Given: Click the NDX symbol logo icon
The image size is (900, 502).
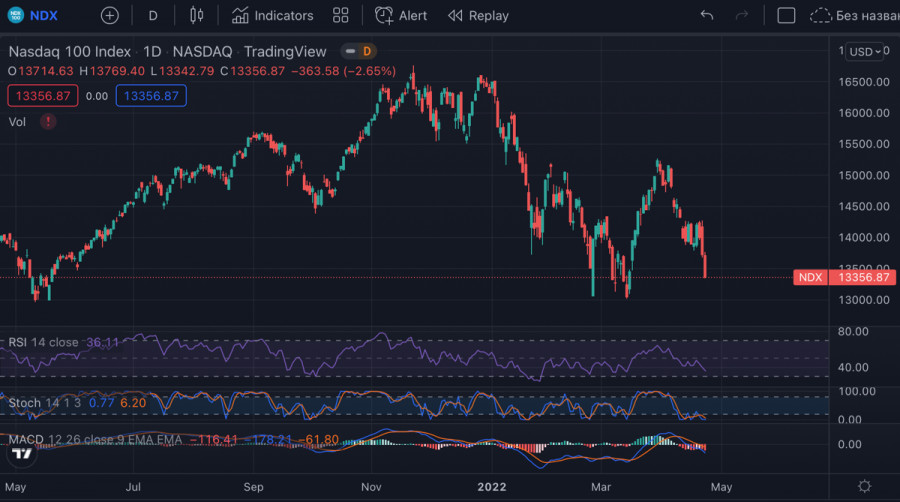Looking at the screenshot, I should (15, 15).
